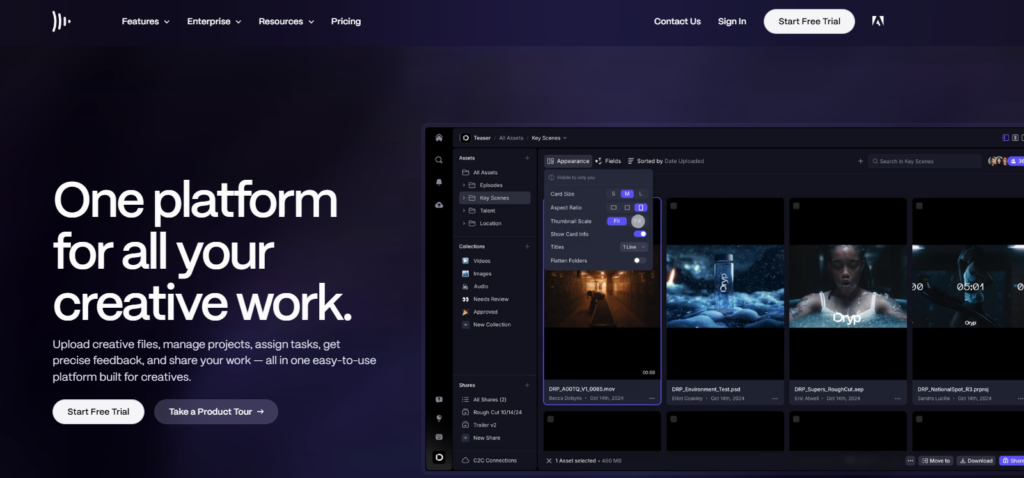Image resolution: width=1024 pixels, height=478 pixels.
Task: Choose the portrait aspect ratio option
Action: pyautogui.click(x=641, y=208)
